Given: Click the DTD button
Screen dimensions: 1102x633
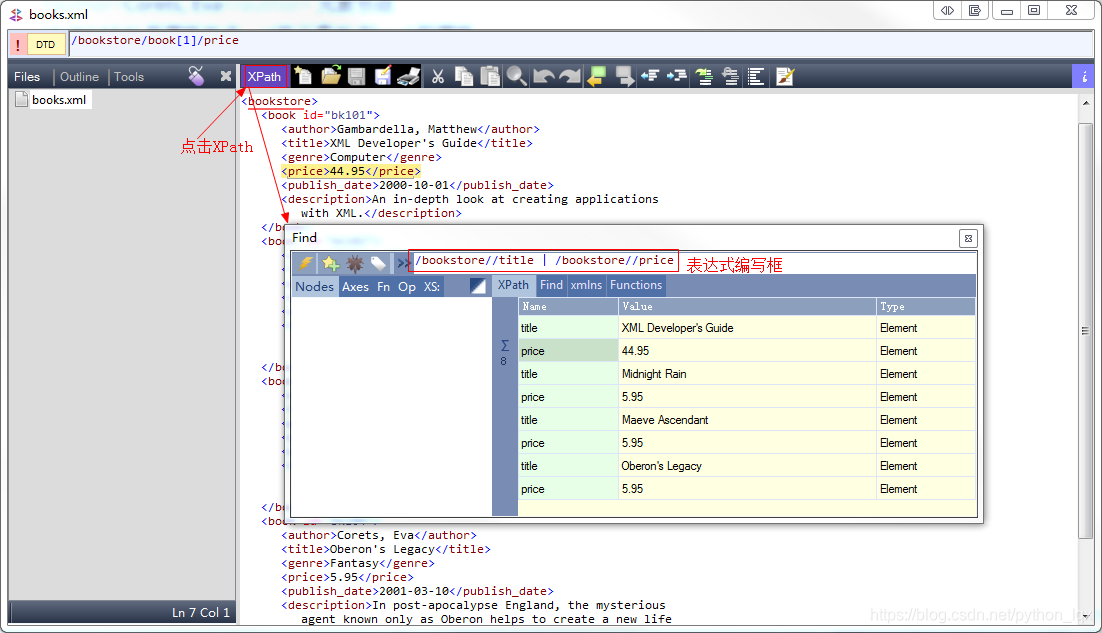Looking at the screenshot, I should click(46, 44).
